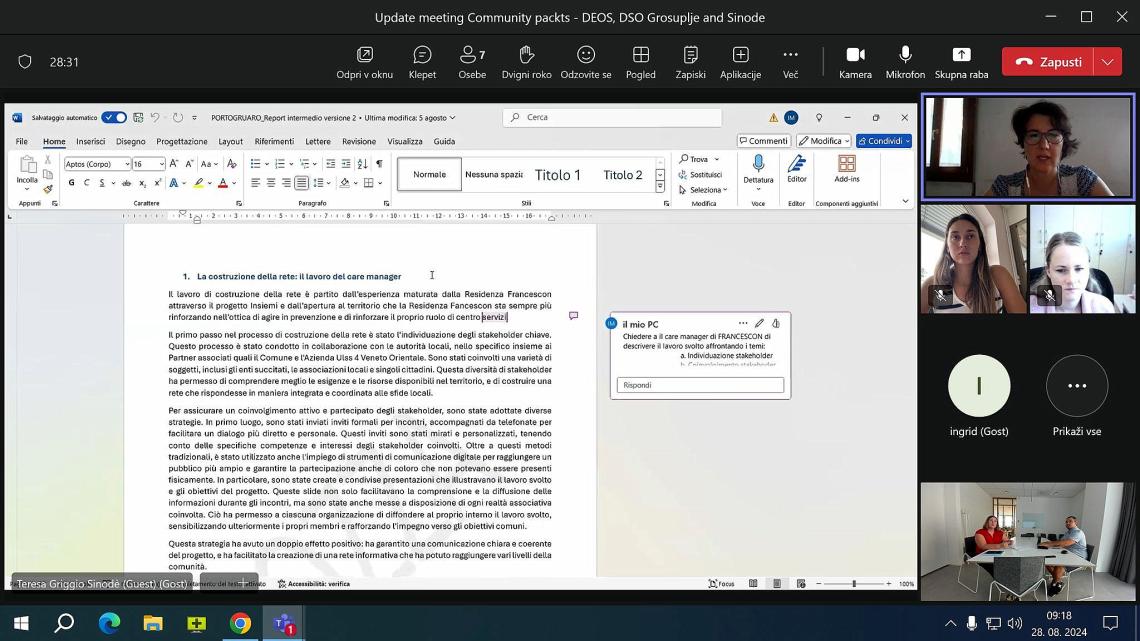This screenshot has width=1140, height=641.
Task: Click the numbered list icon
Action: 280,164
